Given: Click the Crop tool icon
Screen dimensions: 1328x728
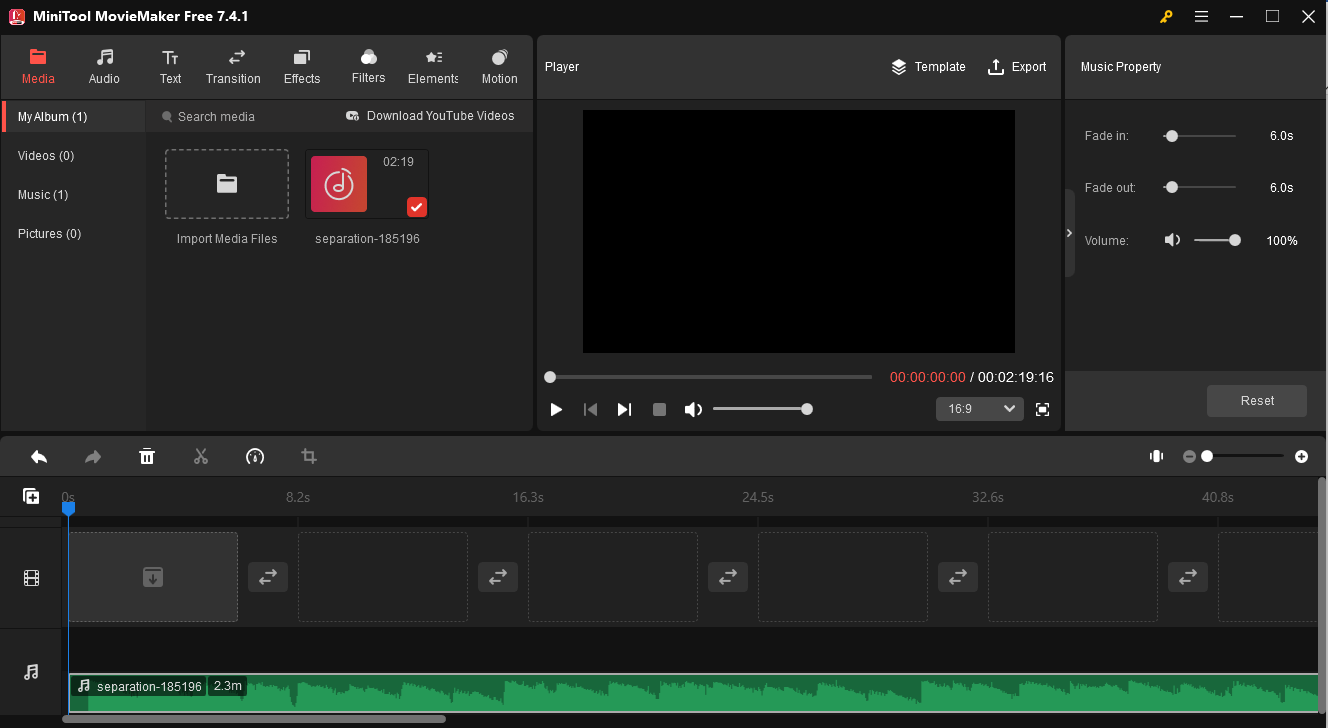Looking at the screenshot, I should (x=309, y=456).
